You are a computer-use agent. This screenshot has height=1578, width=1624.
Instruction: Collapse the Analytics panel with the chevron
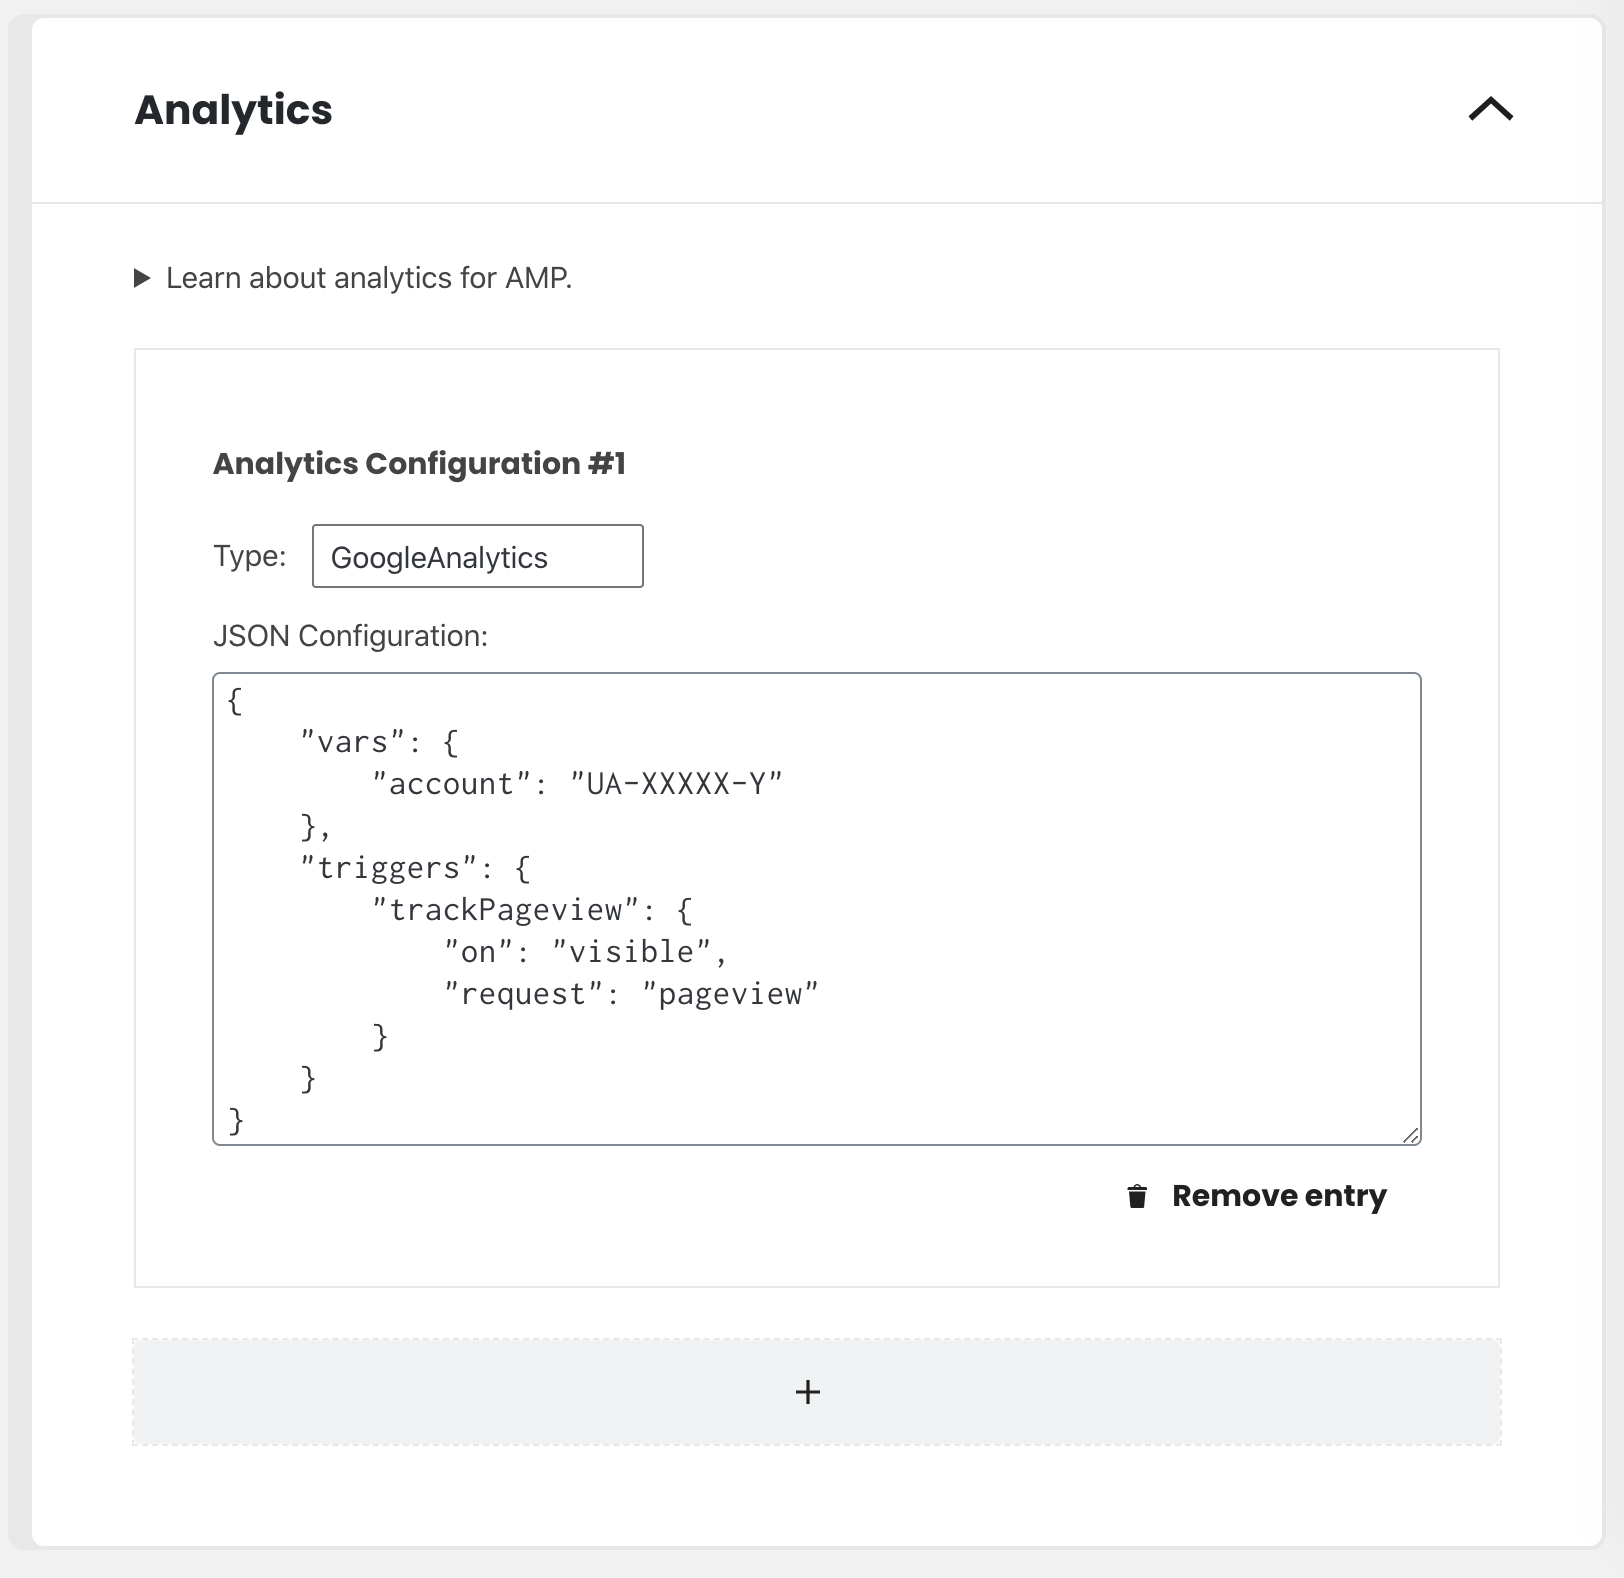pos(1490,109)
